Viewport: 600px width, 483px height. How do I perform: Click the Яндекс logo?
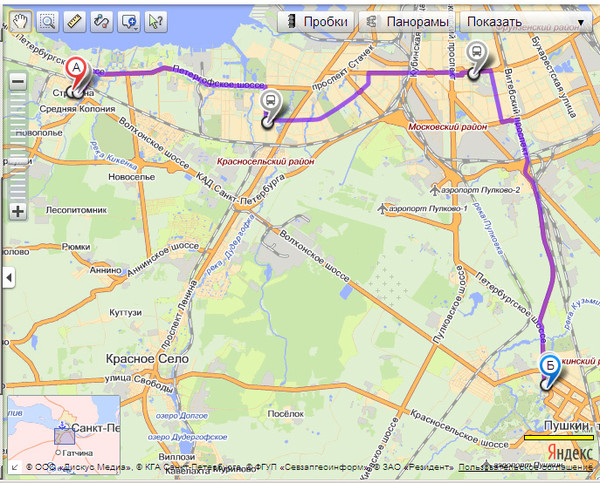click(x=569, y=452)
